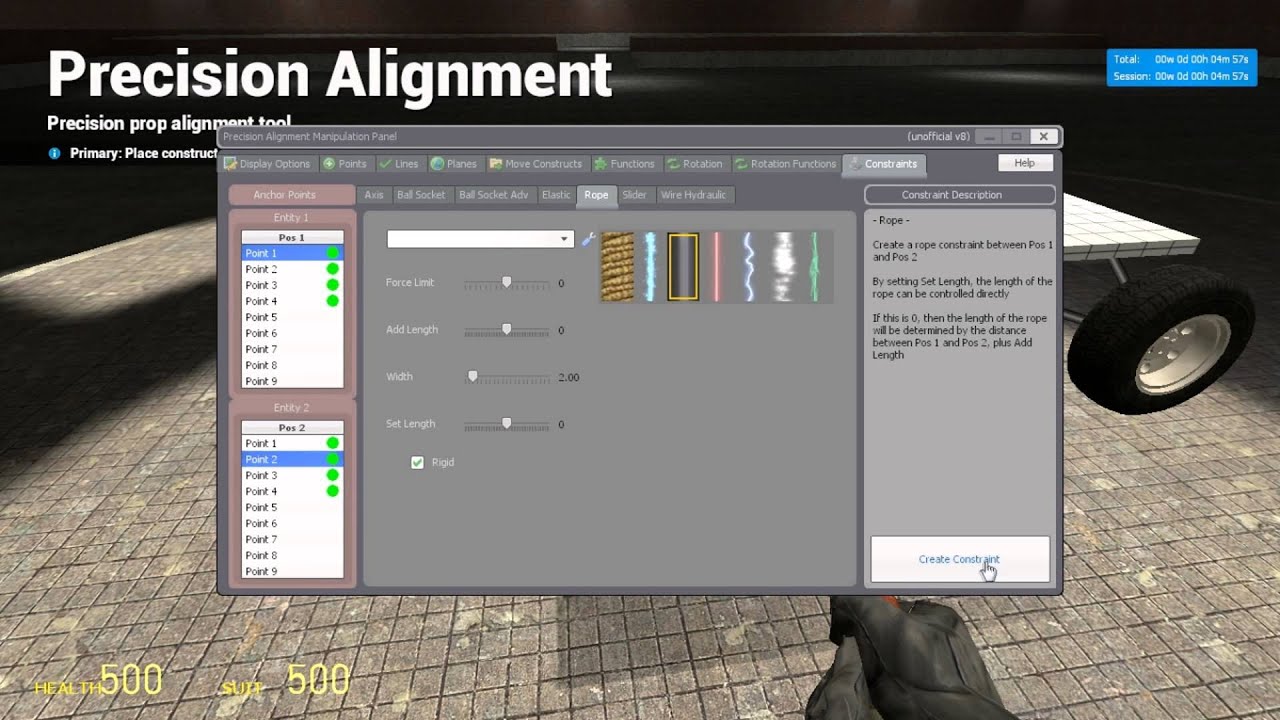Open the Ball Socket constraint tab
The height and width of the screenshot is (720, 1280).
click(x=421, y=195)
